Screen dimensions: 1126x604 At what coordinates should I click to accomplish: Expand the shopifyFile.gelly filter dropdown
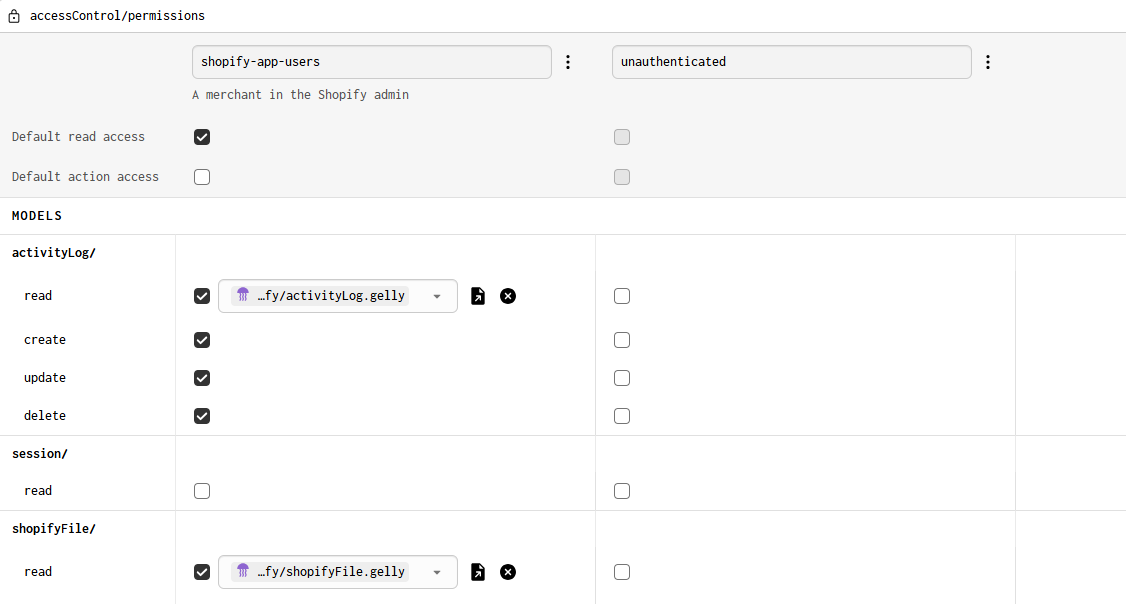(437, 572)
